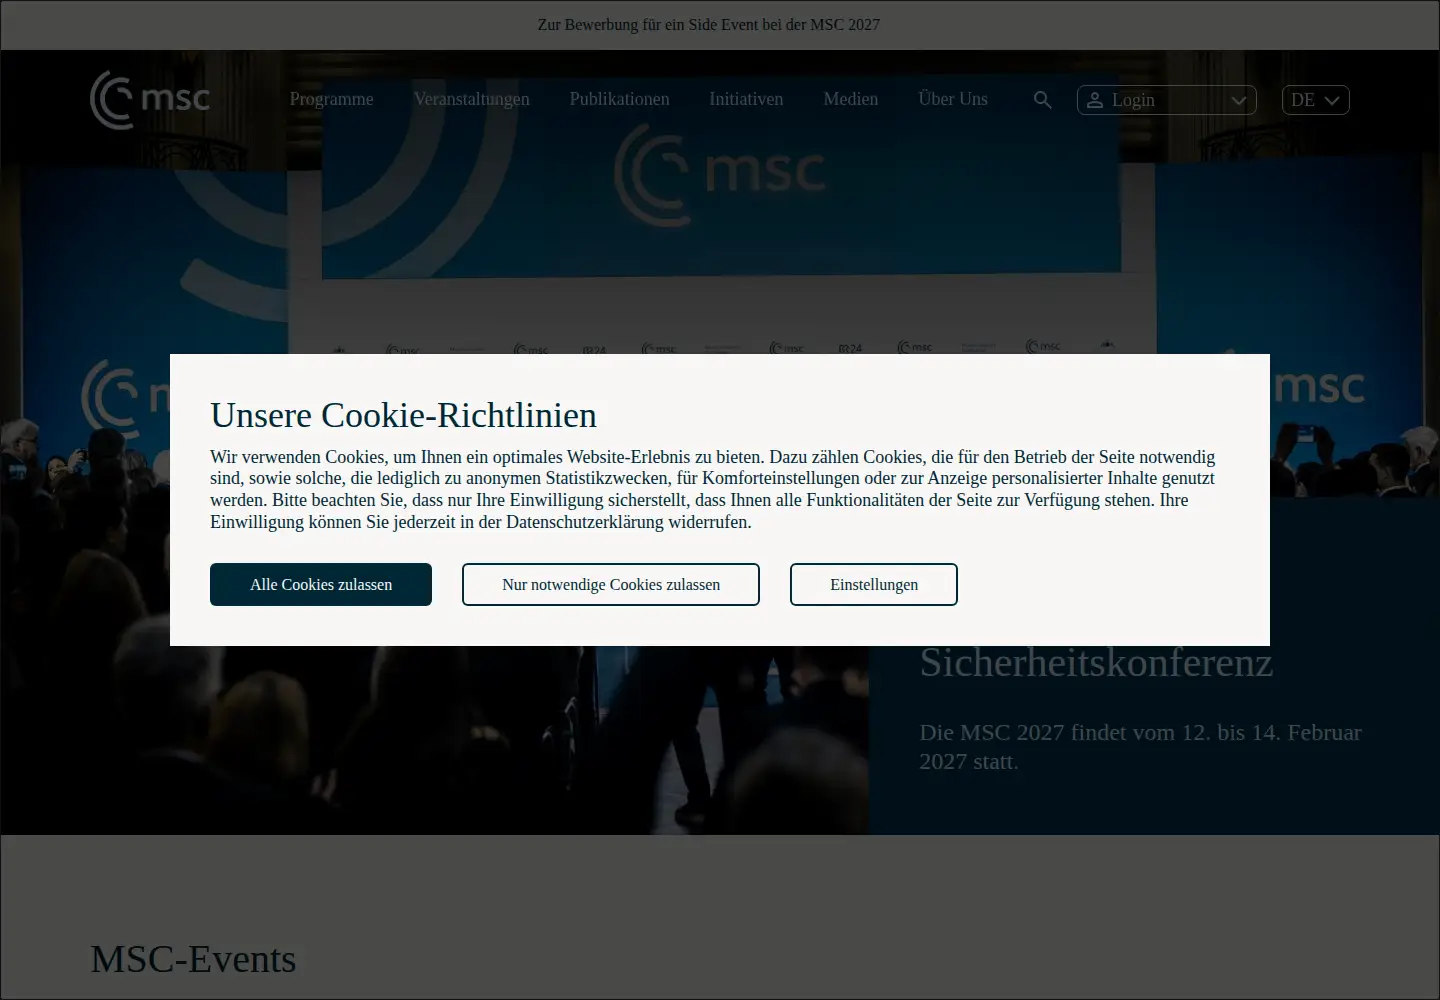Click the MSC-Events section heading

coord(193,959)
